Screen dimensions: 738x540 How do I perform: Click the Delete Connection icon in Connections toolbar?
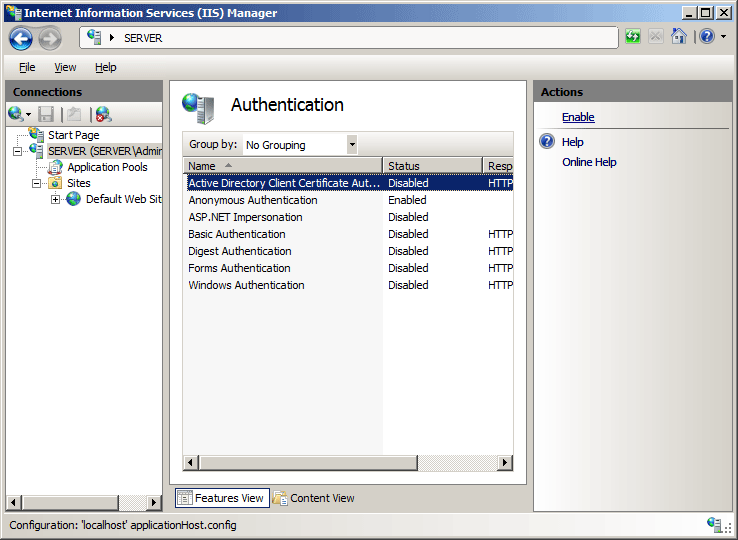pyautogui.click(x=103, y=114)
